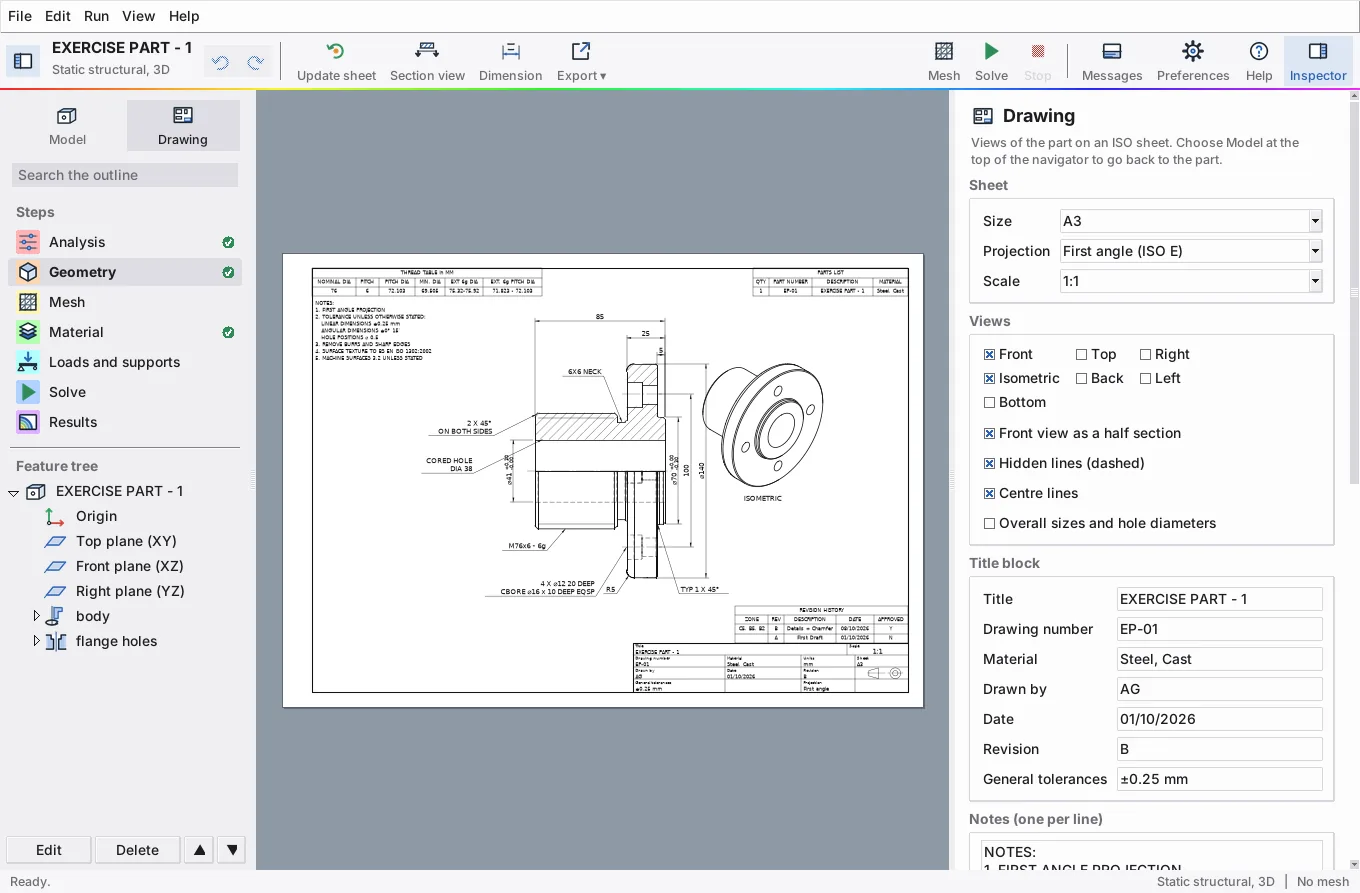Open Preferences
The width and height of the screenshot is (1360, 893).
tap(1192, 61)
